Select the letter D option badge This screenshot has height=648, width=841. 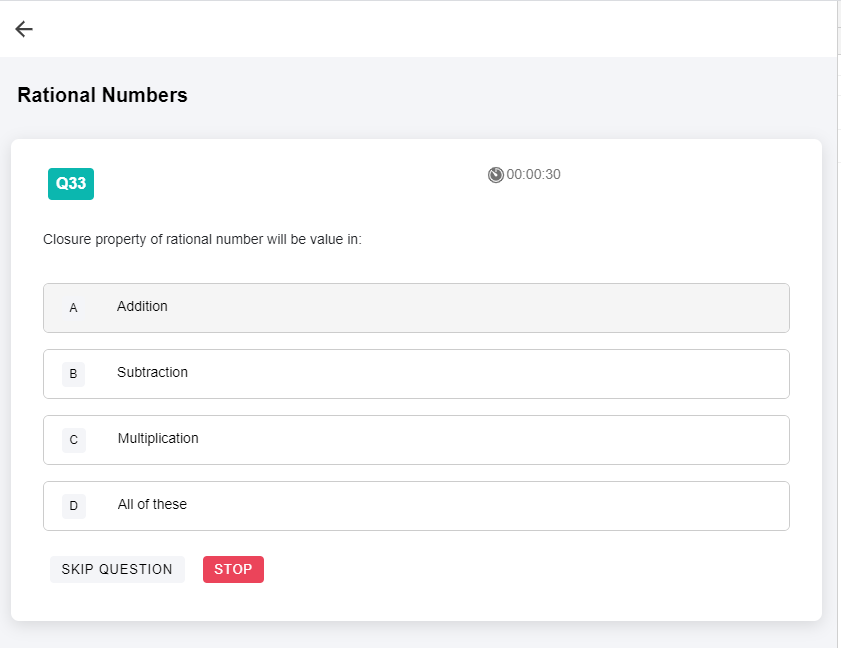point(73,506)
